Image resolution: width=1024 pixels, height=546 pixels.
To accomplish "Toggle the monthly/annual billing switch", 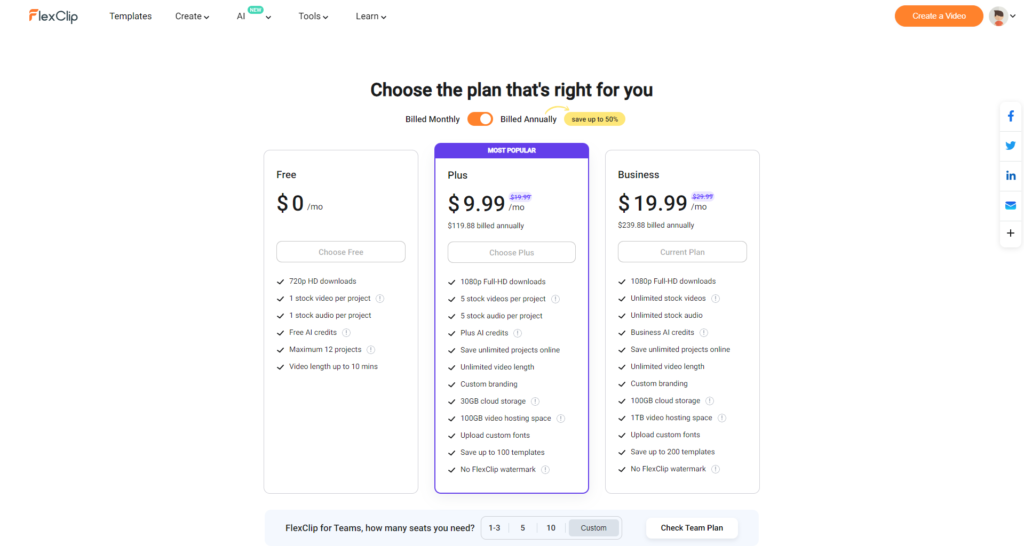I will [480, 119].
